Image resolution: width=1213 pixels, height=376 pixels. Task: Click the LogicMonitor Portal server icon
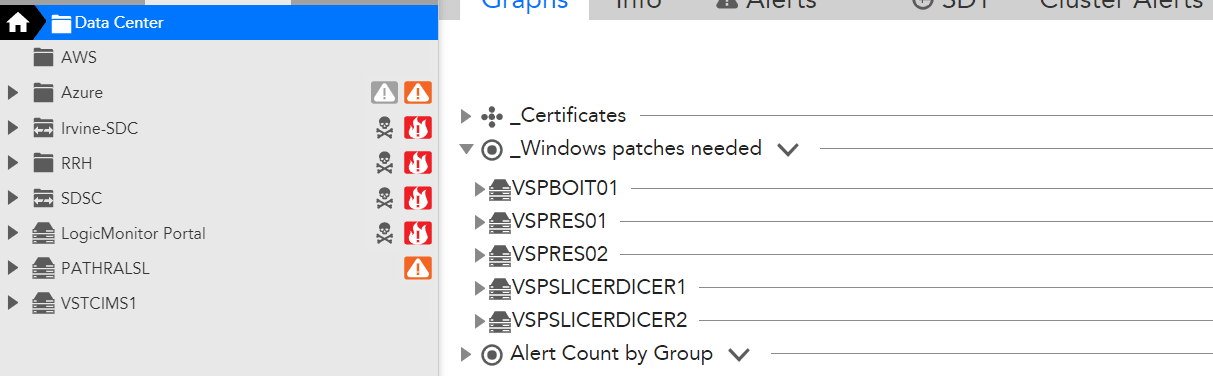(x=42, y=233)
